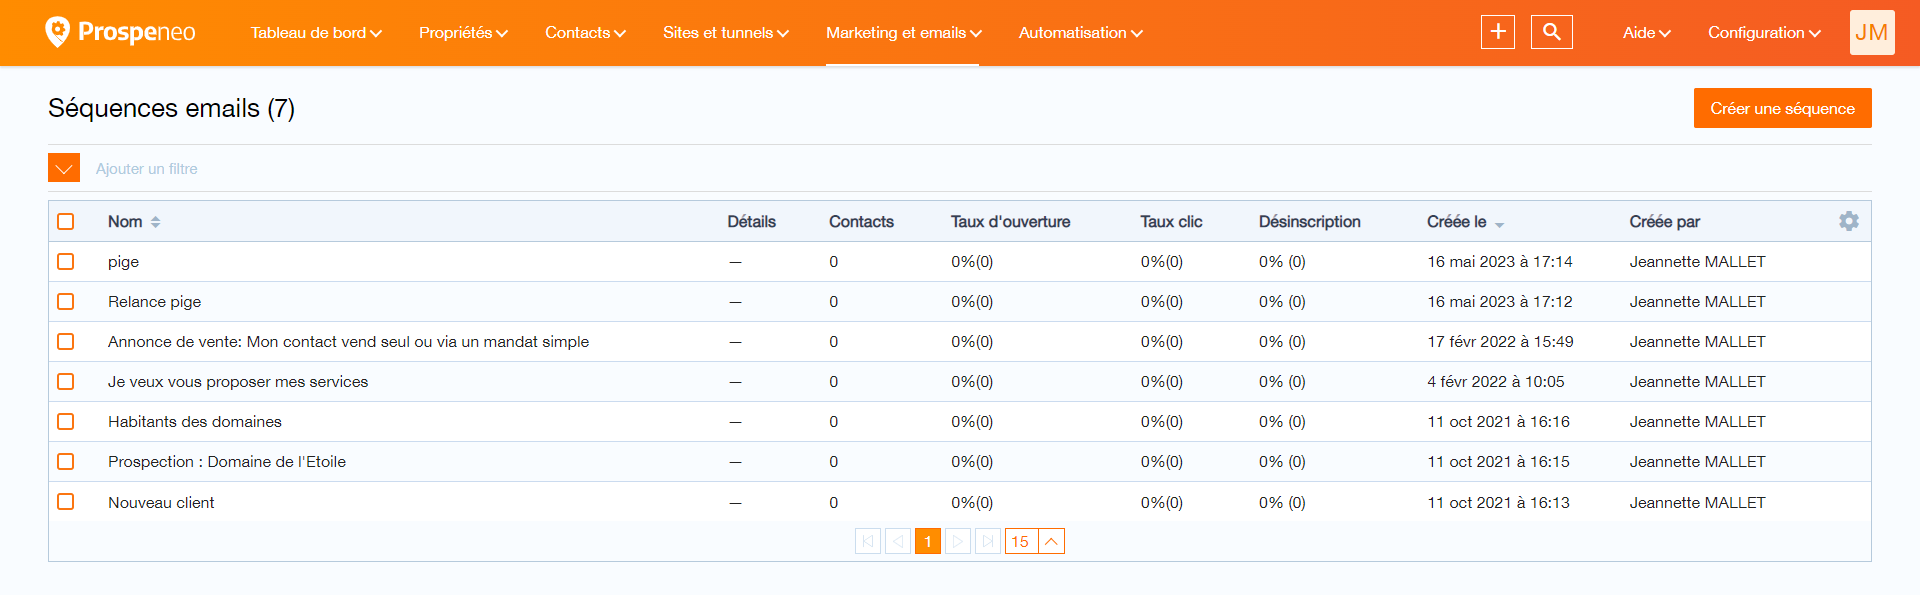Click the Taux clic column header

[1171, 222]
